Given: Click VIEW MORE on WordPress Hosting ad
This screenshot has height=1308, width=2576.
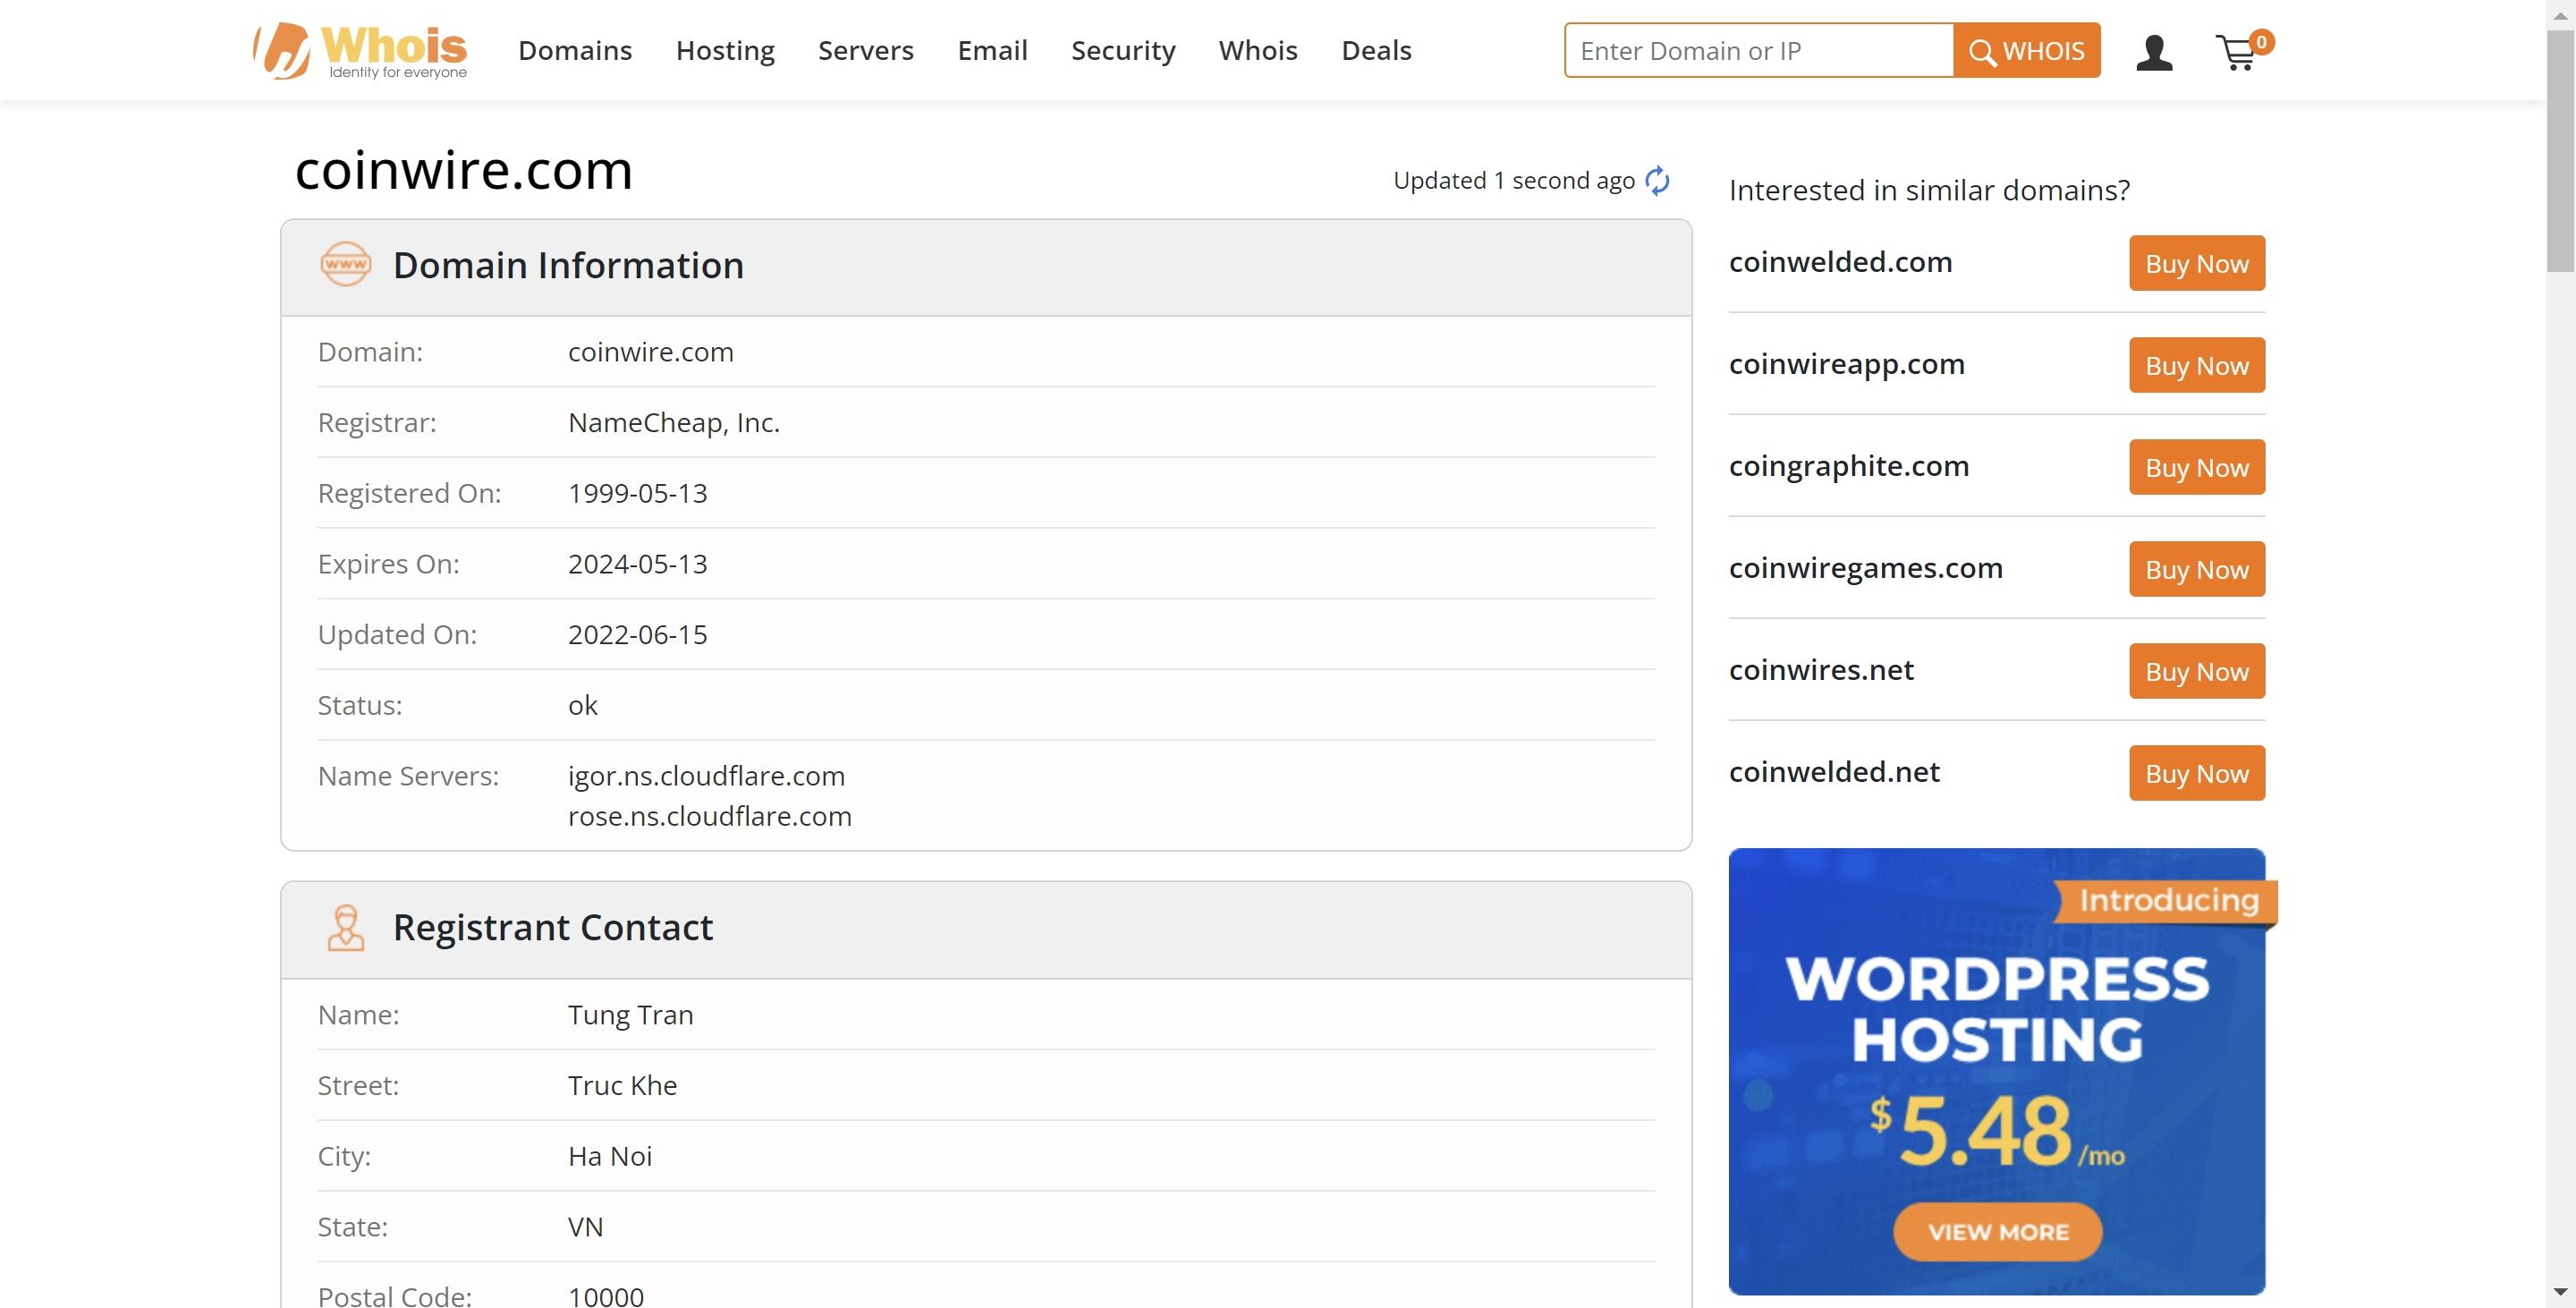Looking at the screenshot, I should click(1996, 1231).
